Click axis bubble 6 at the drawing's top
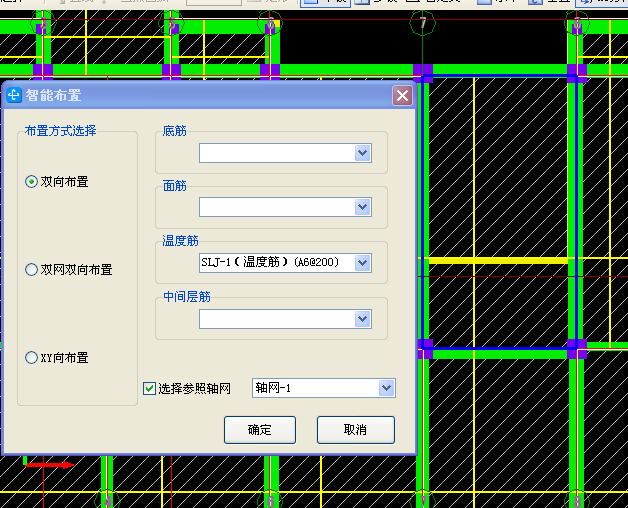This screenshot has width=628, height=508. pos(270,24)
